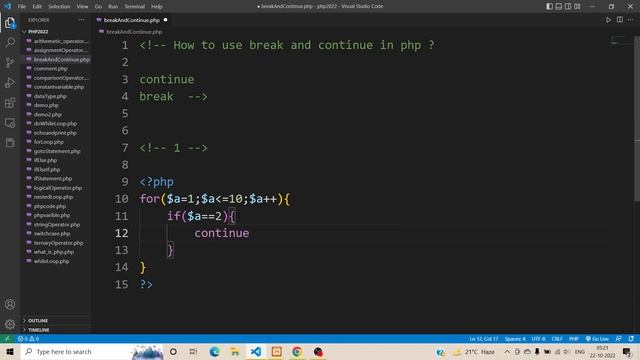
Task: Open the Run and Debug view
Action: tap(10, 82)
